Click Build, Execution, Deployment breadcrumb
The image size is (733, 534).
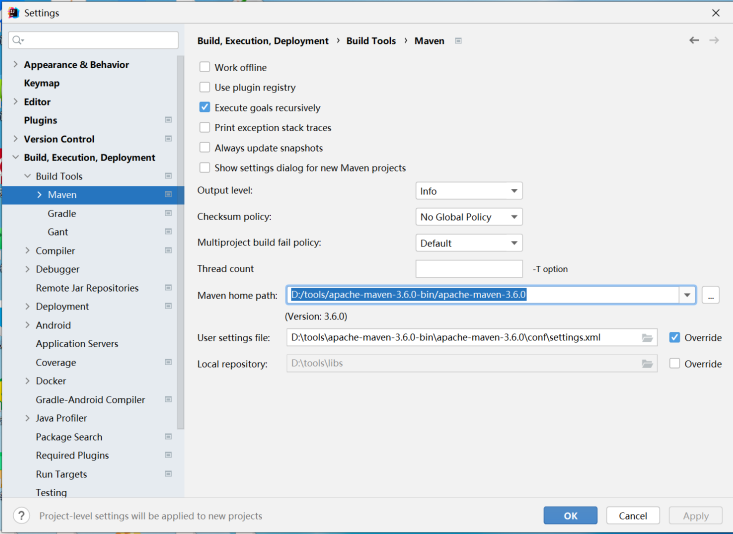coord(263,41)
